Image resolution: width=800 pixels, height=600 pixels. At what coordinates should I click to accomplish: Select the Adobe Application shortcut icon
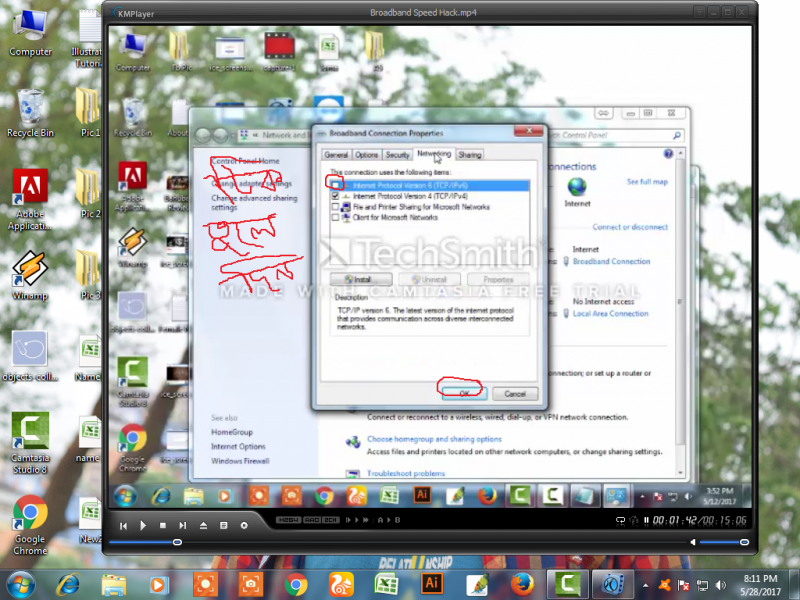tap(30, 200)
